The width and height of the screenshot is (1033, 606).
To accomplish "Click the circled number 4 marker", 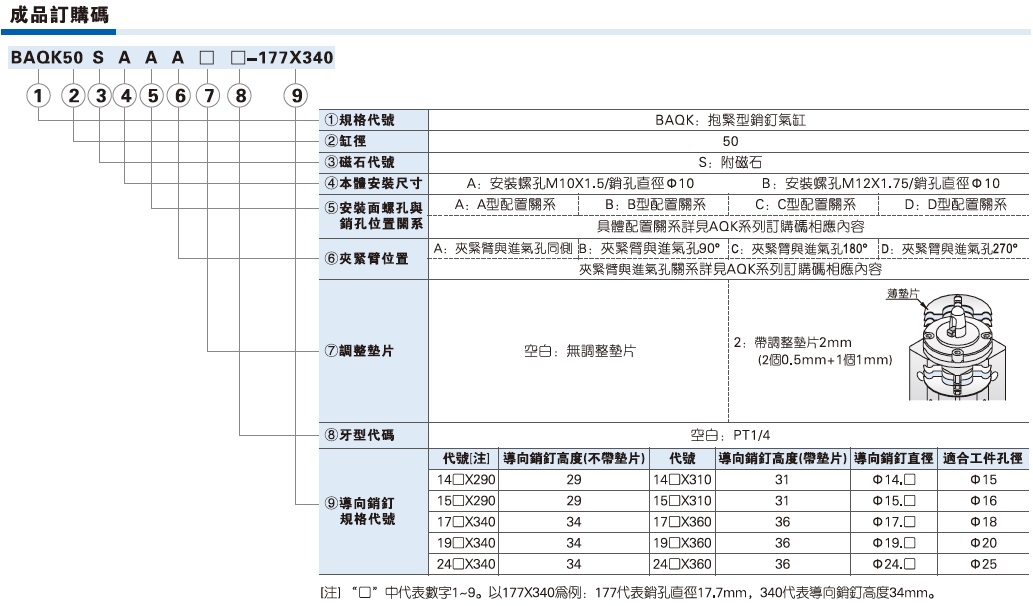I will coord(125,96).
